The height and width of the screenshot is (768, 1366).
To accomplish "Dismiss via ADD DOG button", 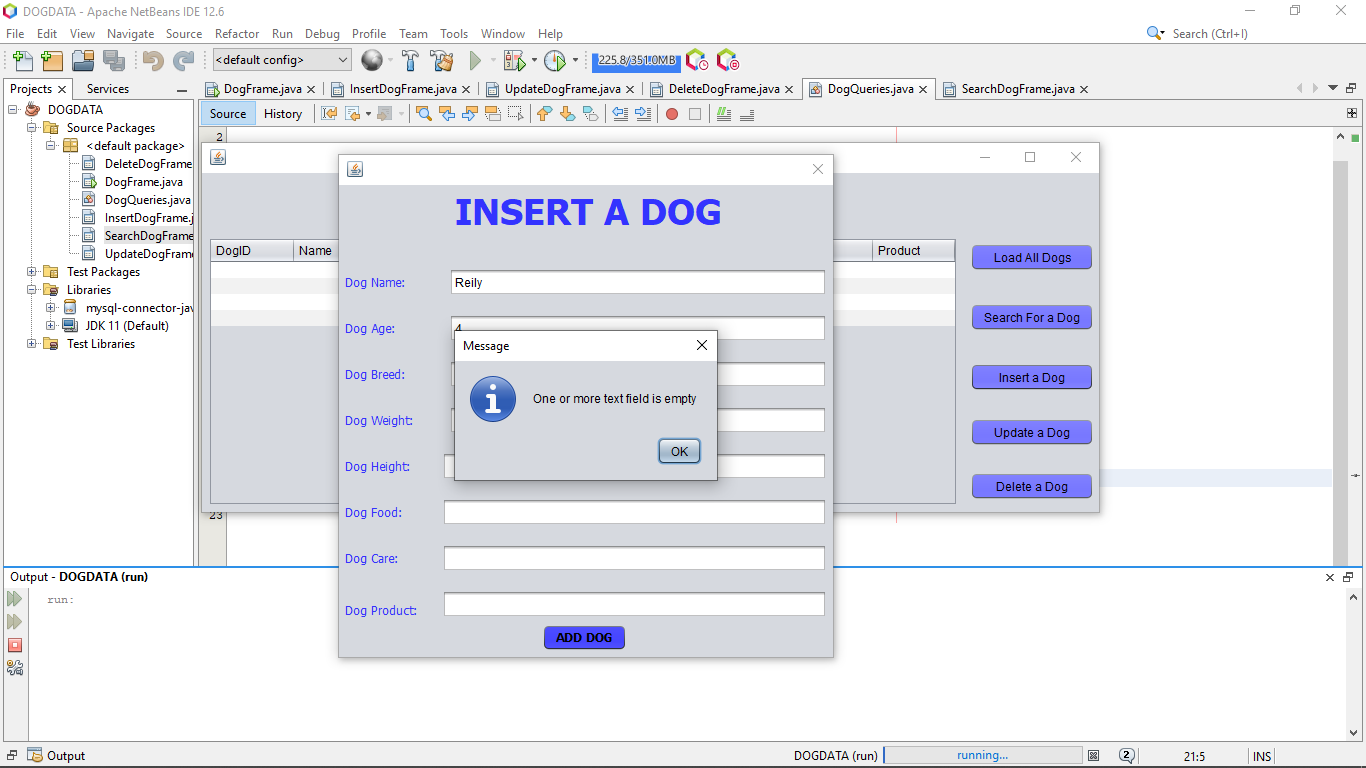I will coord(584,637).
